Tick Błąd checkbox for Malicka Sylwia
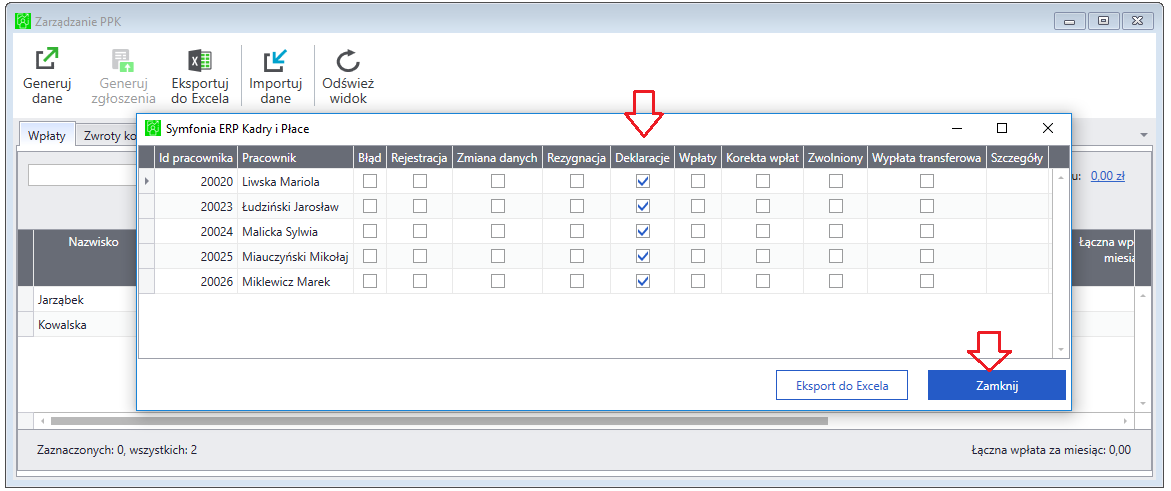1171x491 pixels. click(370, 231)
